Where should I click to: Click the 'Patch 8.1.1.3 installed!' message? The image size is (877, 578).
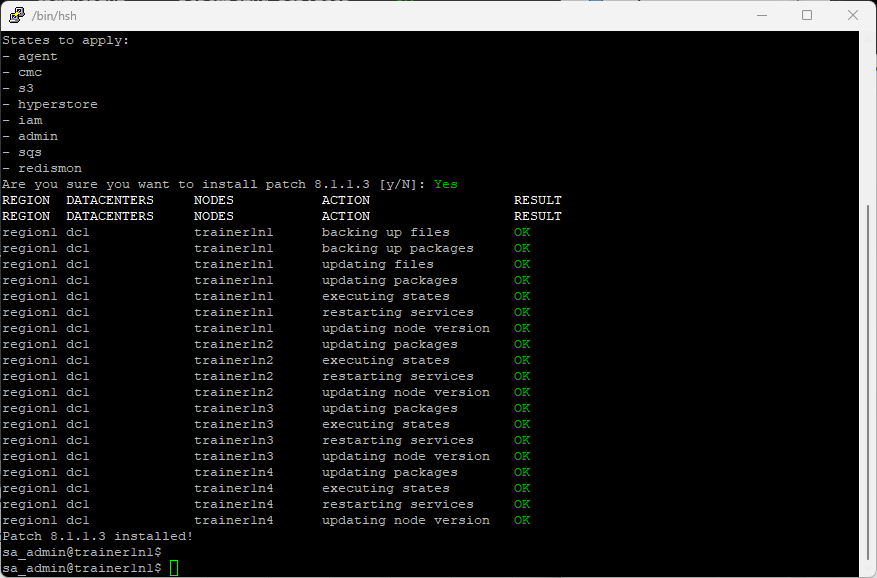pyautogui.click(x=97, y=537)
